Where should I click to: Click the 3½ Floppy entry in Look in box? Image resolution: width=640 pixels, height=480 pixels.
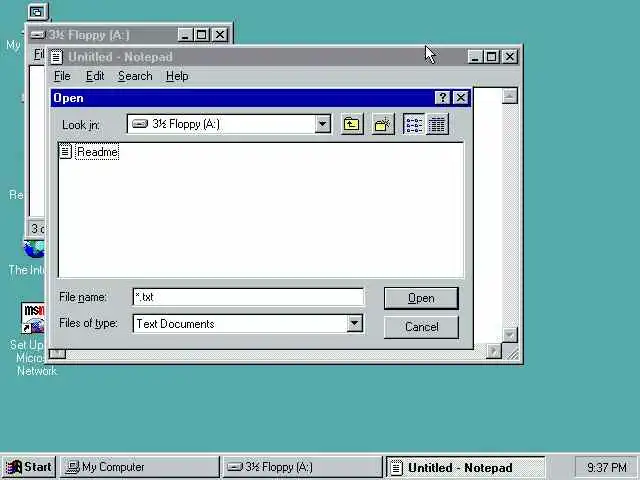pyautogui.click(x=221, y=124)
